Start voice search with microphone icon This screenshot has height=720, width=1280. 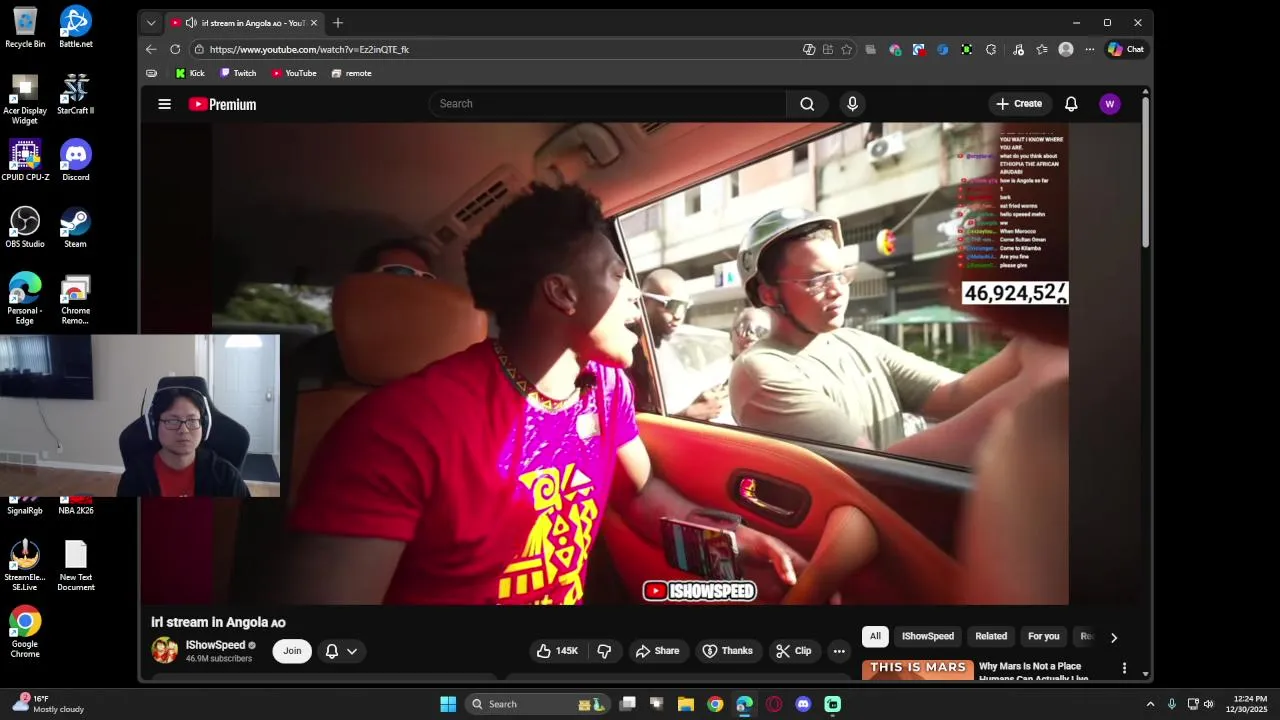coord(852,104)
